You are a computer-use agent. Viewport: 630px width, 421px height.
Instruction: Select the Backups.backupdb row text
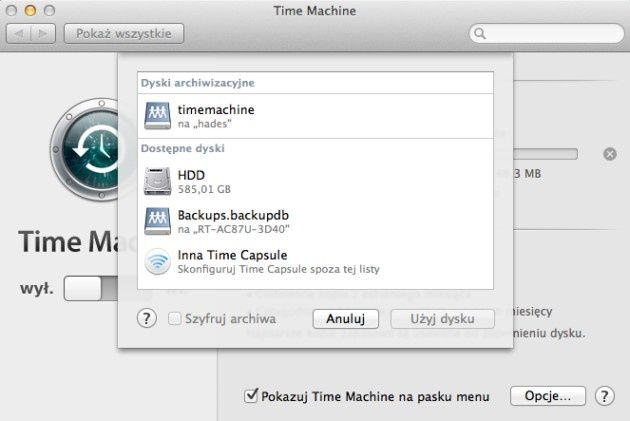(233, 215)
